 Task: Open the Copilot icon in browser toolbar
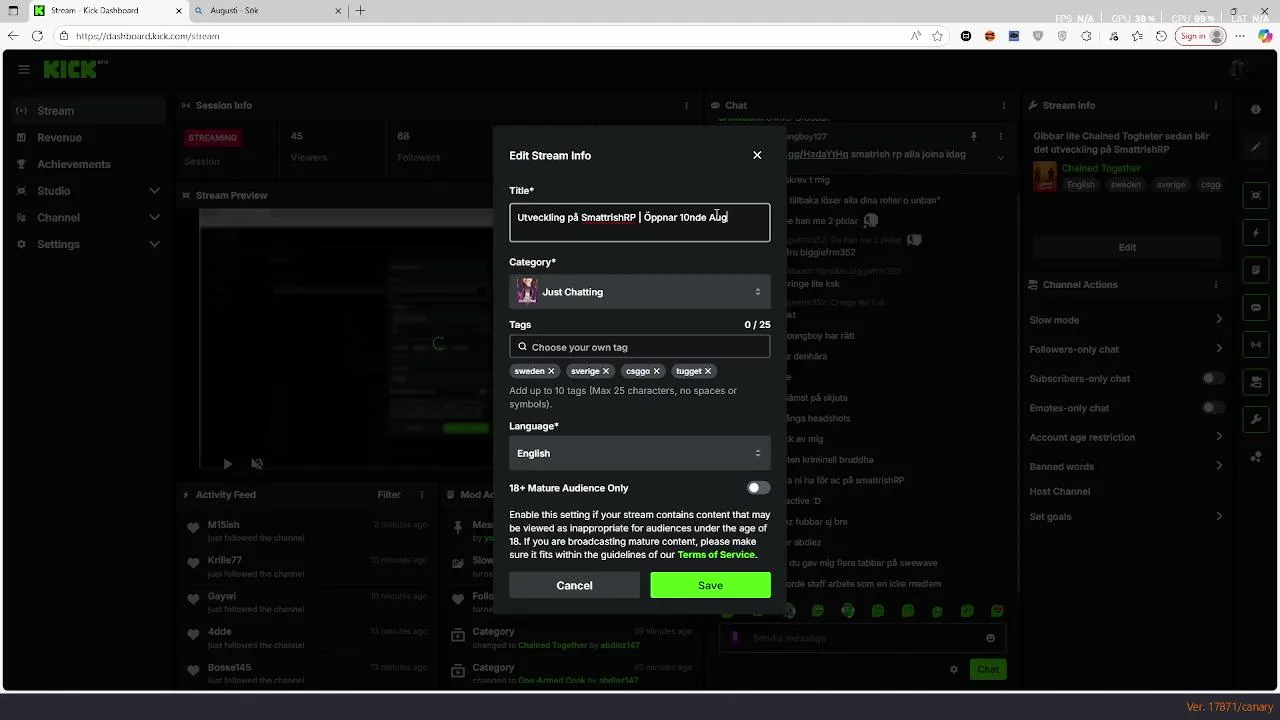[x=1266, y=36]
